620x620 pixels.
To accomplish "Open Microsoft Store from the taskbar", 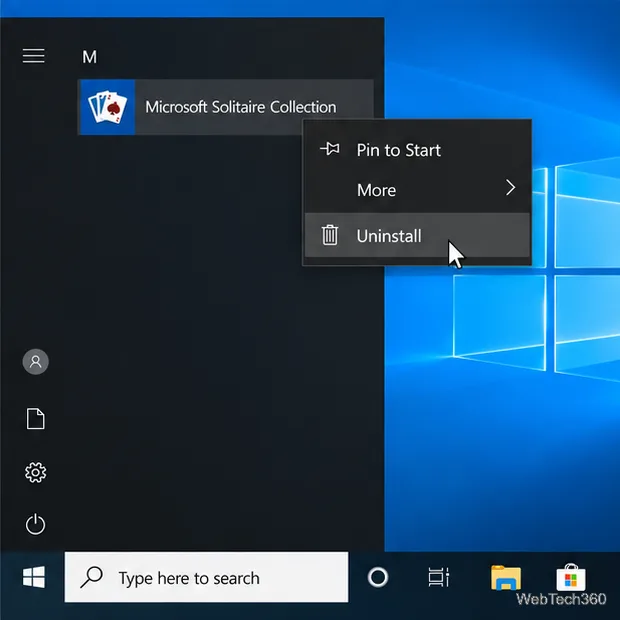I will 571,577.
